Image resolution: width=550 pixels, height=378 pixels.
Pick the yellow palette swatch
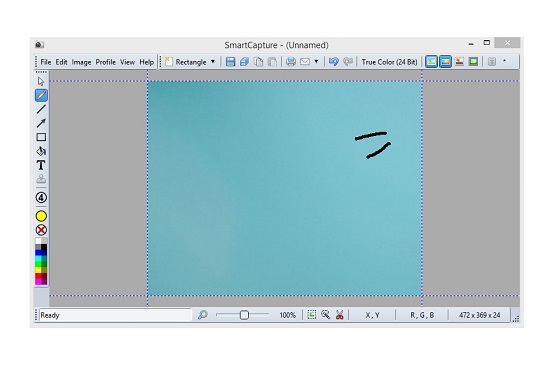pos(38,270)
